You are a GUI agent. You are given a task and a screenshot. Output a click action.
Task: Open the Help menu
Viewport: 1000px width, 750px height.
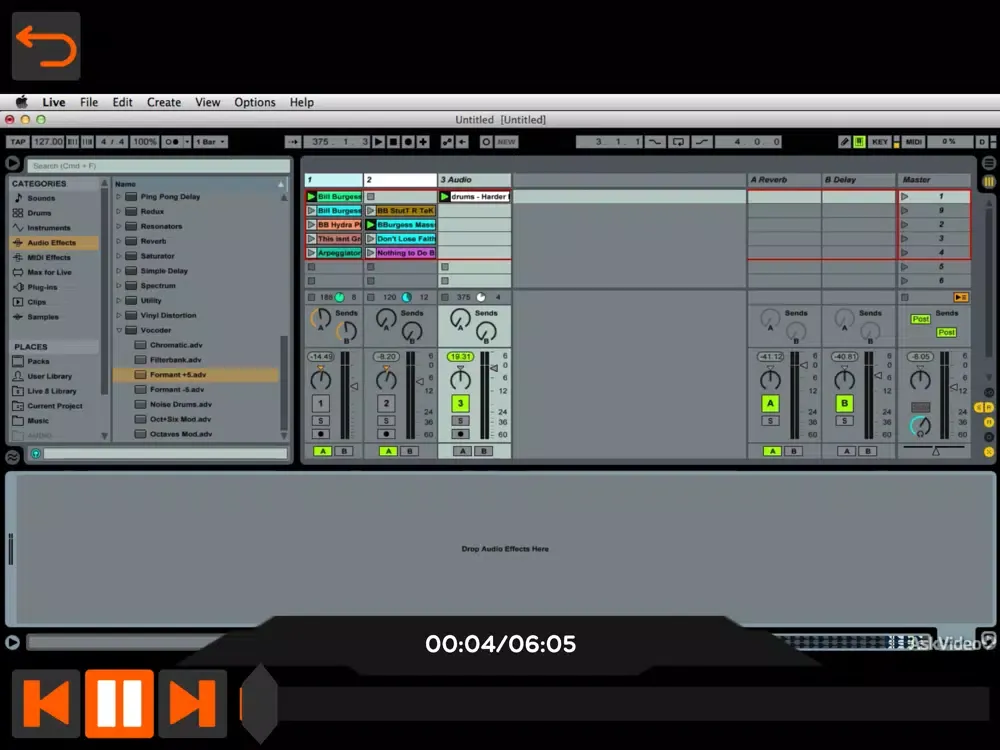pyautogui.click(x=302, y=102)
